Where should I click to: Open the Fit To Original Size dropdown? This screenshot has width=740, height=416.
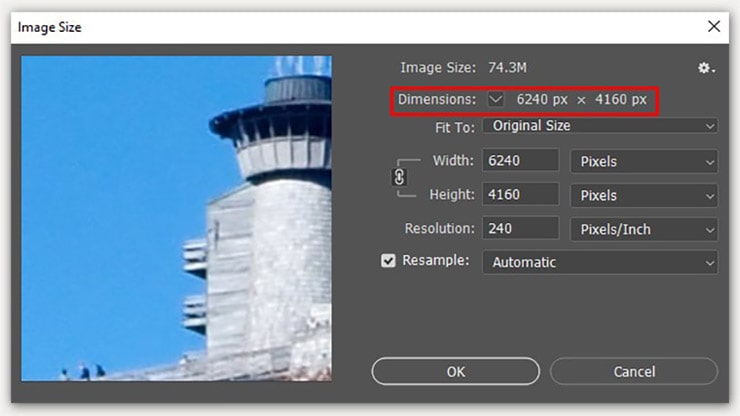point(600,126)
